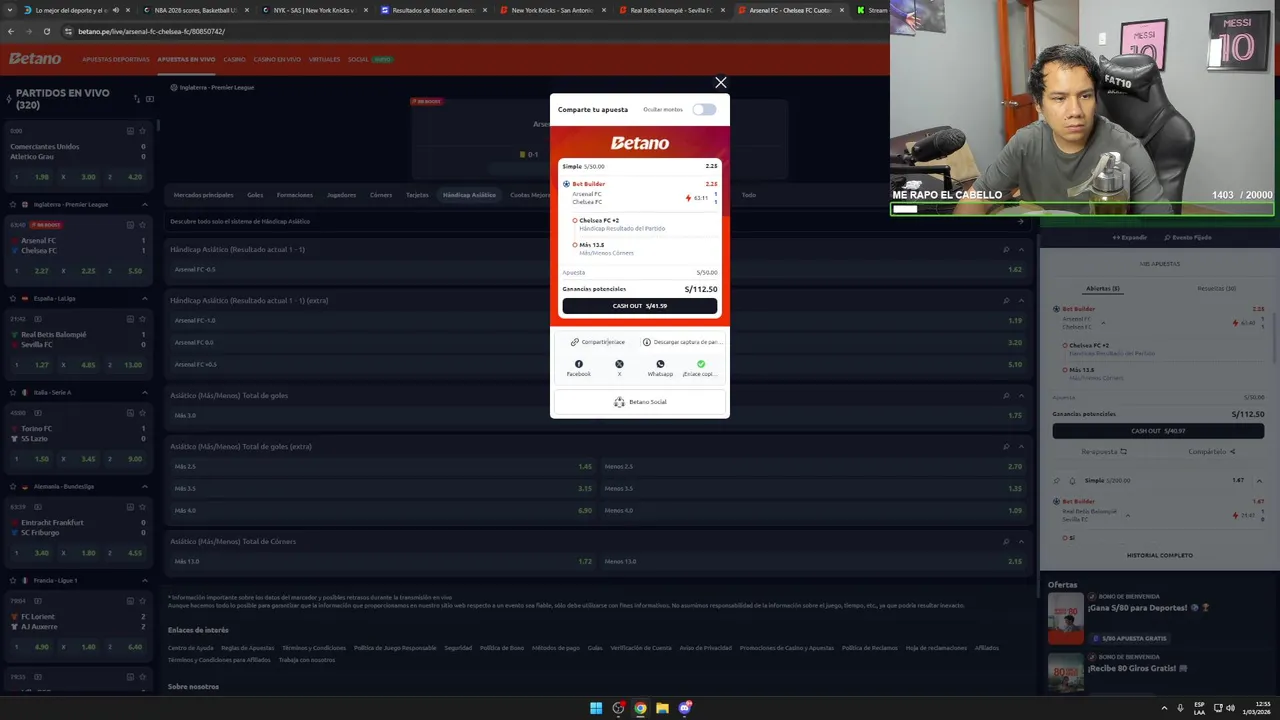Open the Windows Start menu
Image resolution: width=1280 pixels, height=720 pixels.
(x=596, y=708)
